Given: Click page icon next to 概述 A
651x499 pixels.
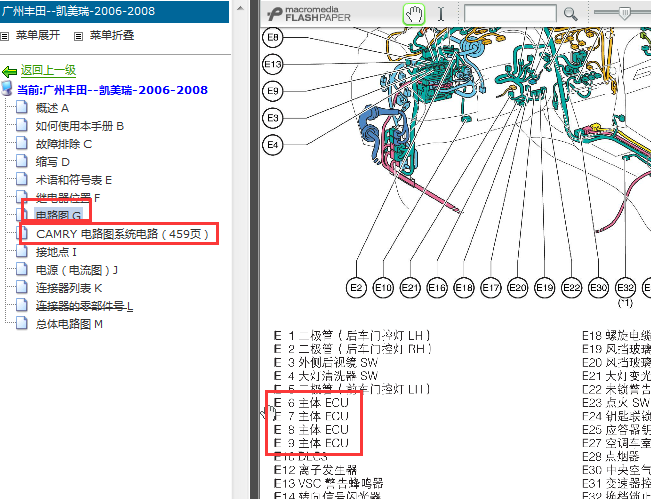Looking at the screenshot, I should pos(22,107).
